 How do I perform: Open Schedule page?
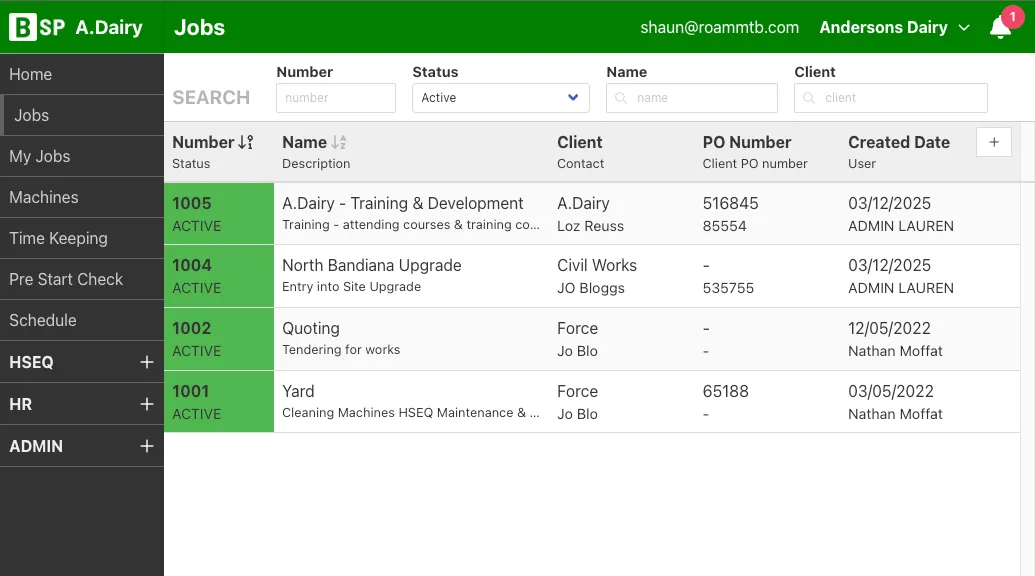click(x=82, y=319)
